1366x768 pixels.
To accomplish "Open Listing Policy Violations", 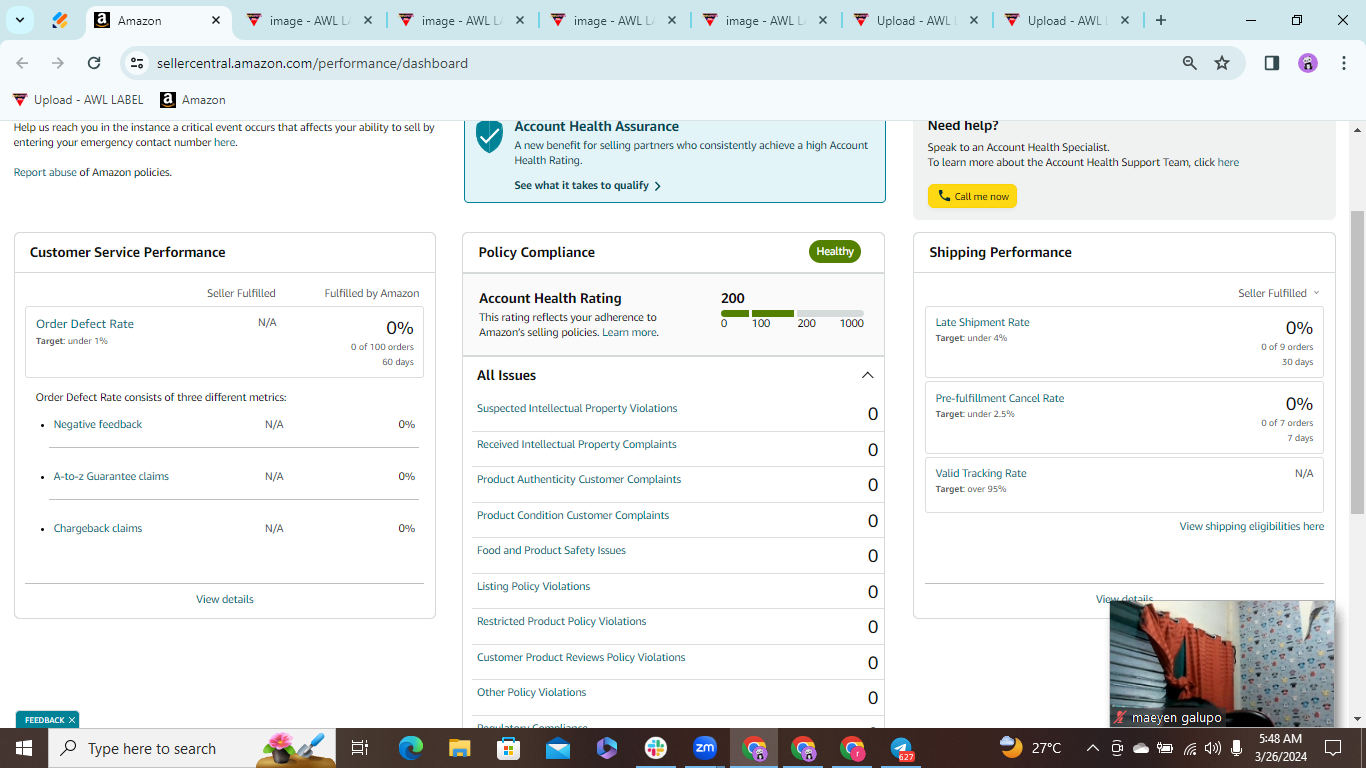I will click(x=534, y=586).
